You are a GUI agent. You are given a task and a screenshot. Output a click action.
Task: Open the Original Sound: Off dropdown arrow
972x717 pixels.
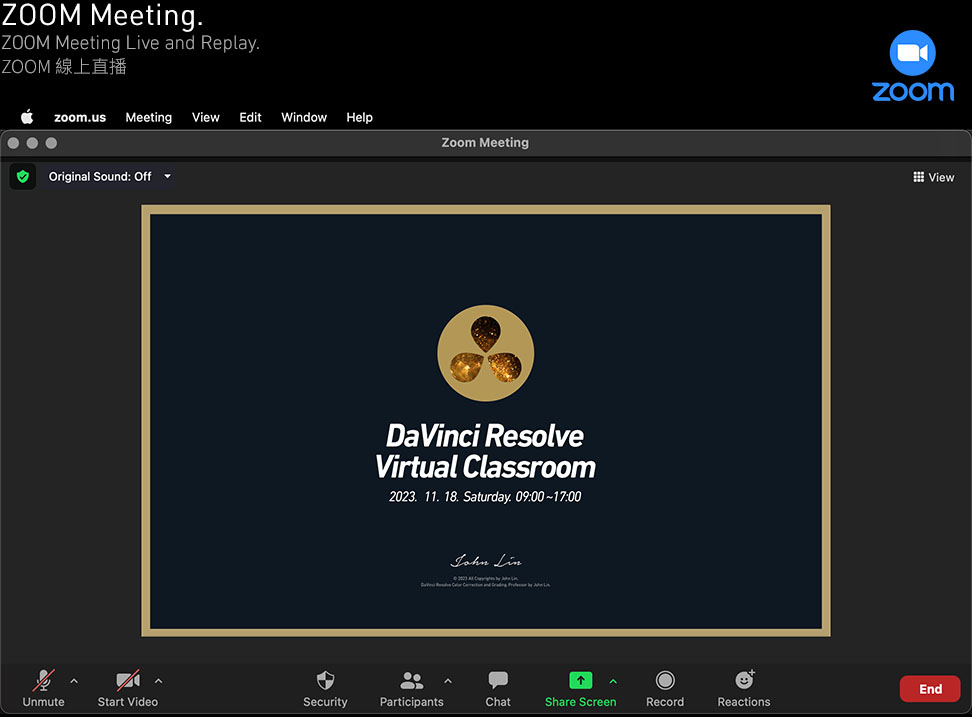167,177
